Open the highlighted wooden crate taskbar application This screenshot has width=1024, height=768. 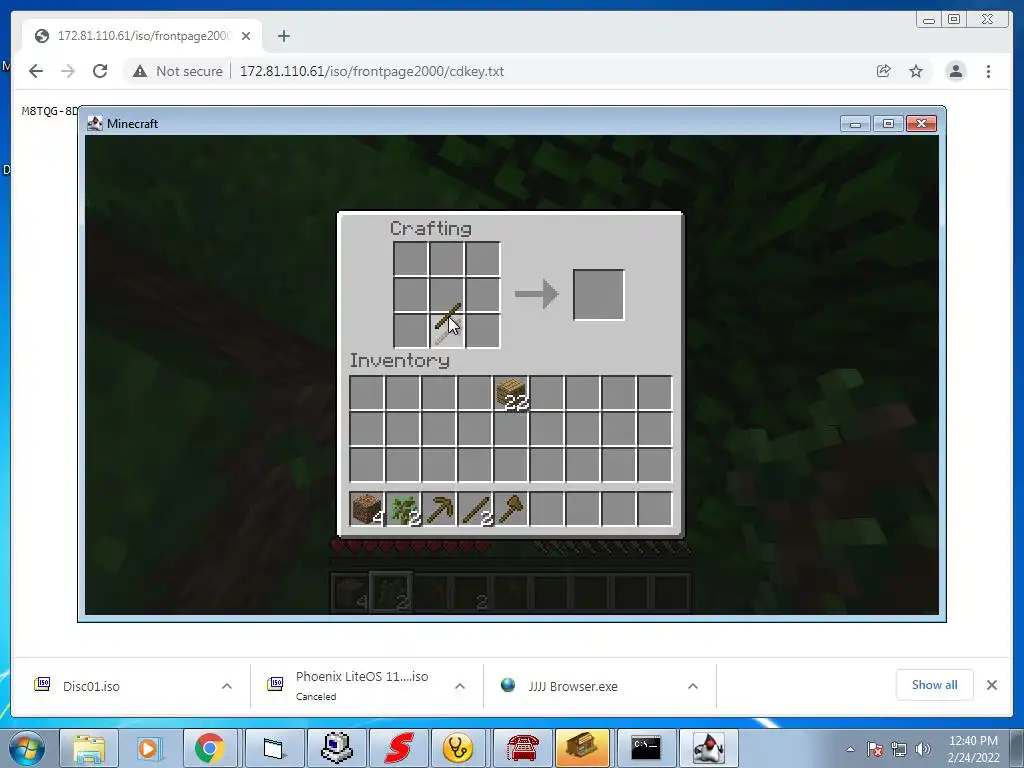click(583, 748)
